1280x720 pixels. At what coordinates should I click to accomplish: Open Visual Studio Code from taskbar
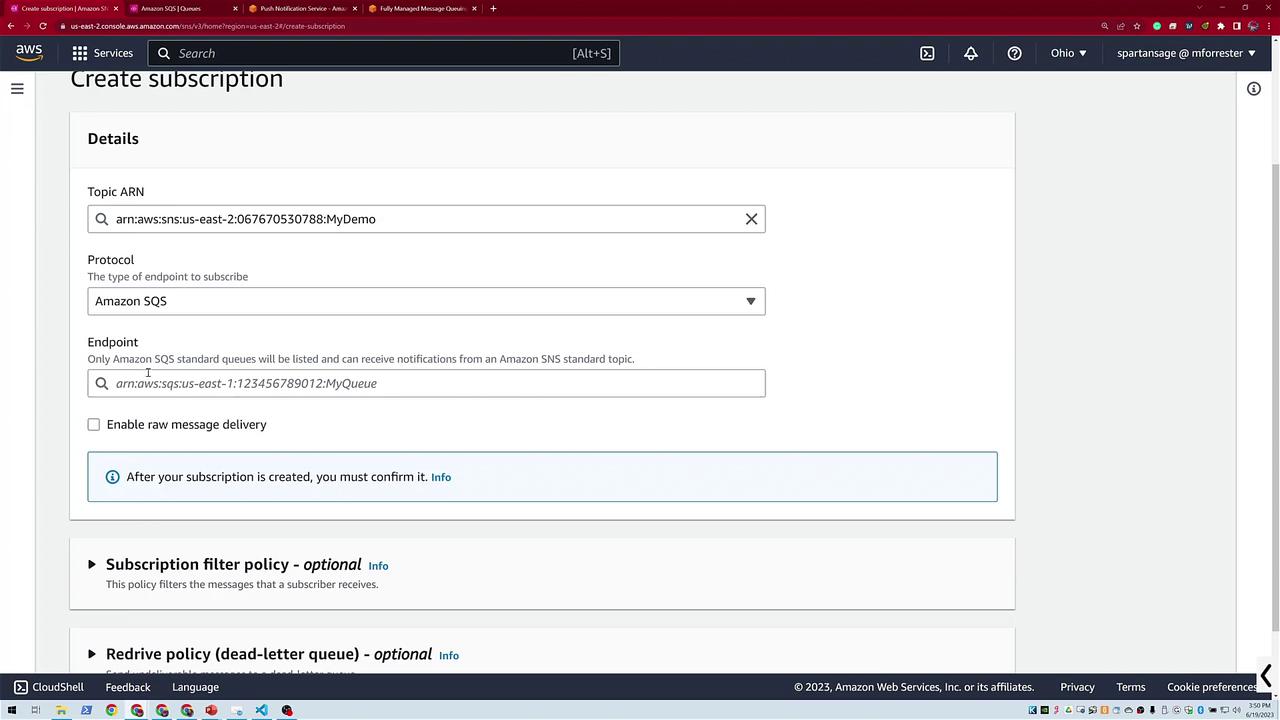point(261,711)
